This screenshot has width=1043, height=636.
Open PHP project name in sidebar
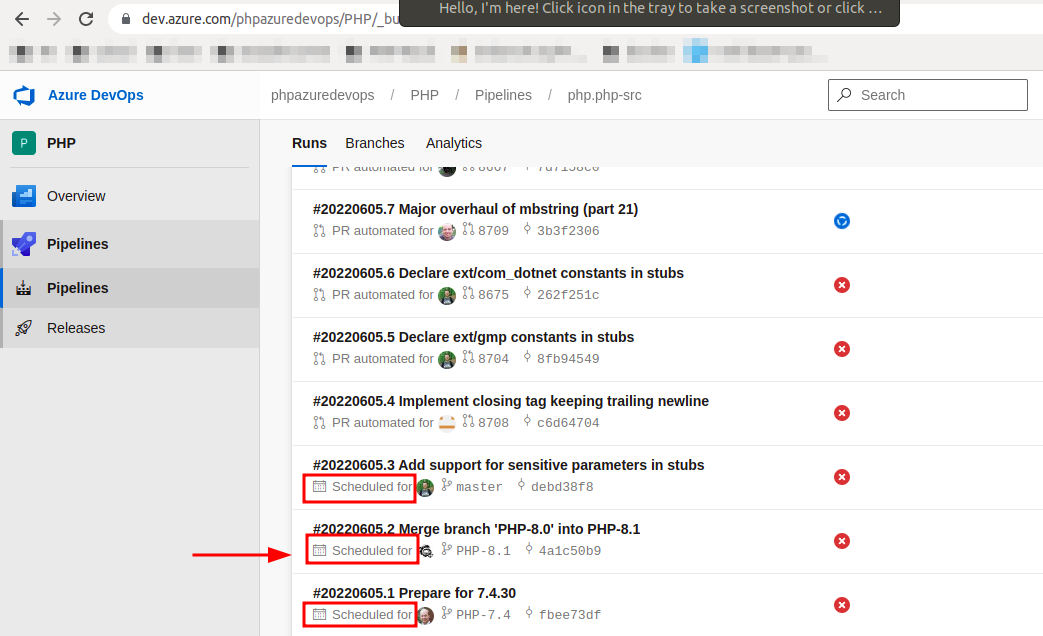(61, 143)
